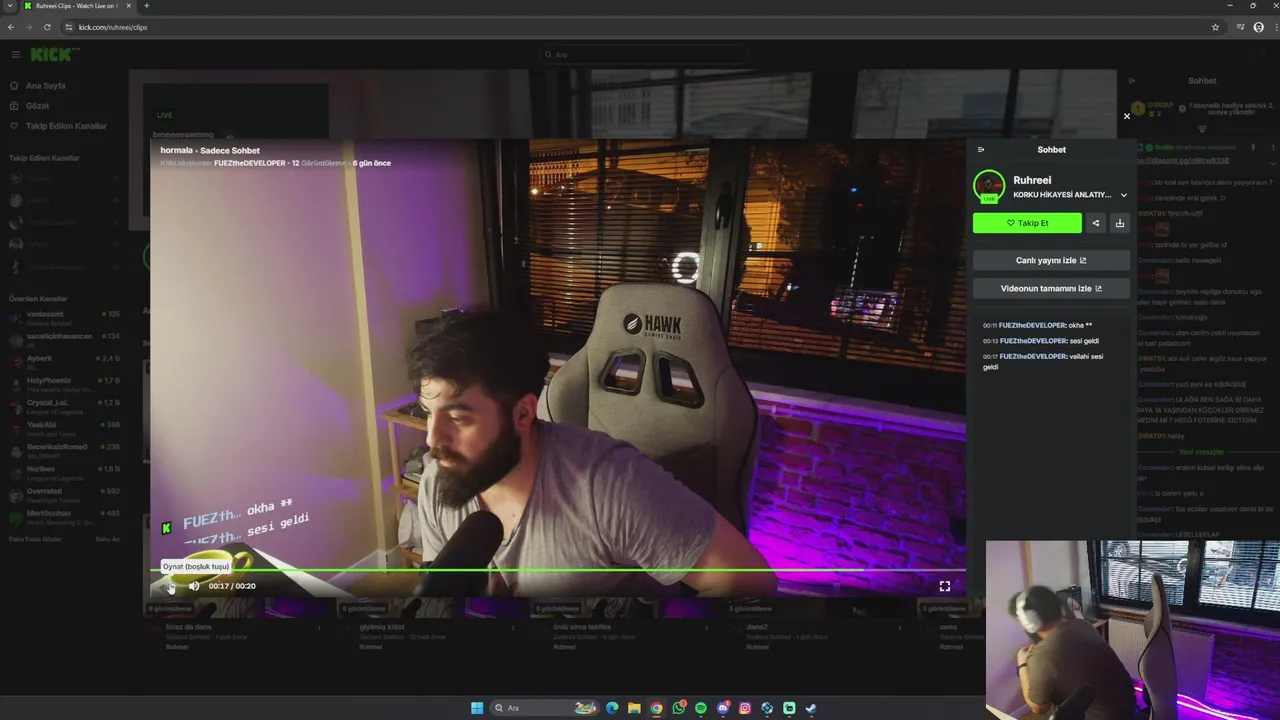The image size is (1280, 720).
Task: Open HolyPhoenix recommended channel
Action: (x=64, y=383)
